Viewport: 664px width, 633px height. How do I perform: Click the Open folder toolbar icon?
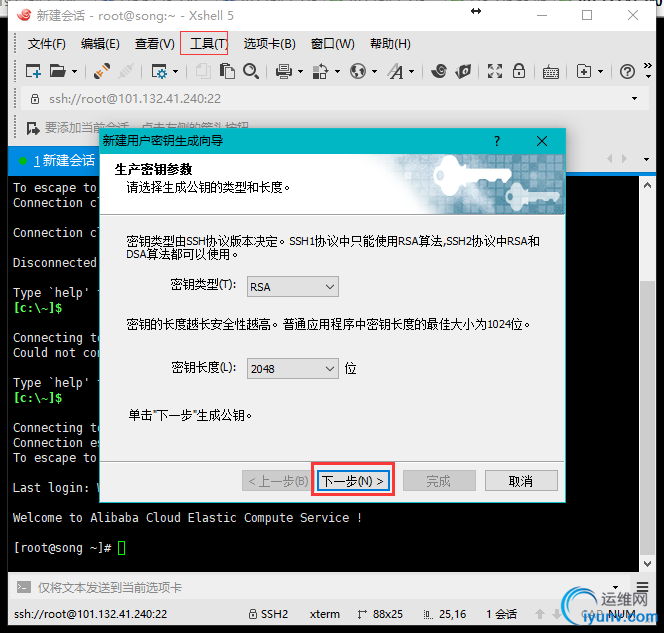click(57, 71)
